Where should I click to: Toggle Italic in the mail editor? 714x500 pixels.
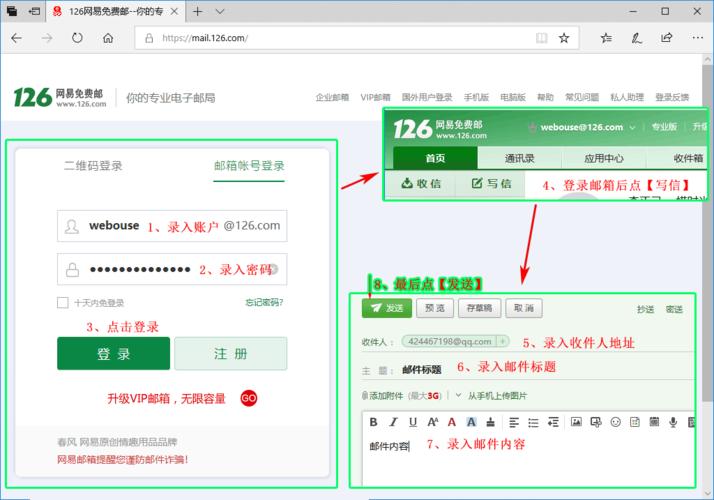(393, 422)
